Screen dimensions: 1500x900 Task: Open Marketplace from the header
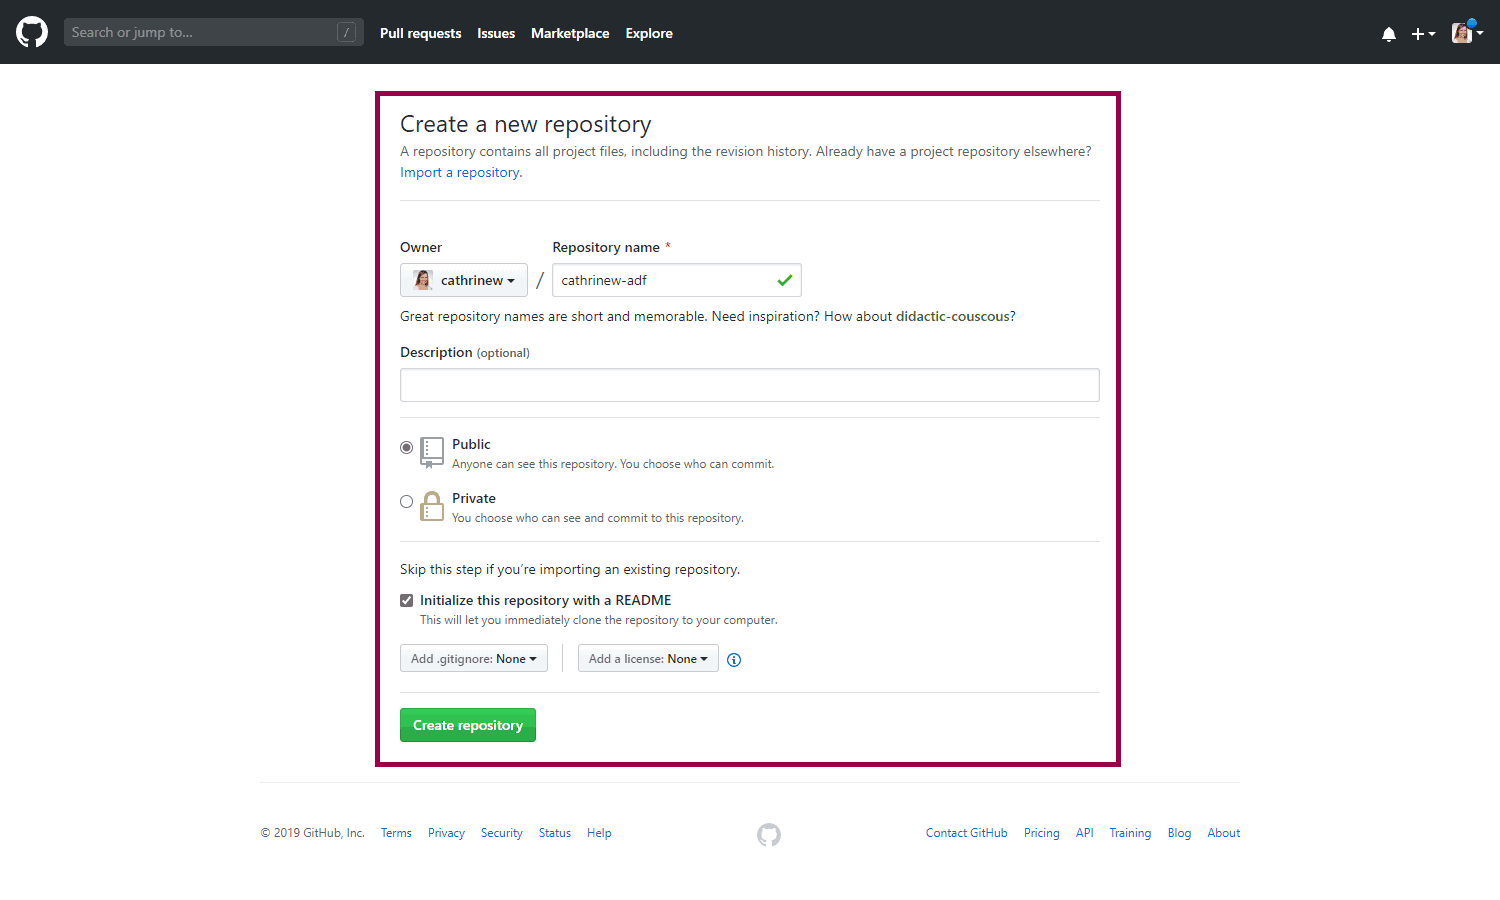click(570, 34)
